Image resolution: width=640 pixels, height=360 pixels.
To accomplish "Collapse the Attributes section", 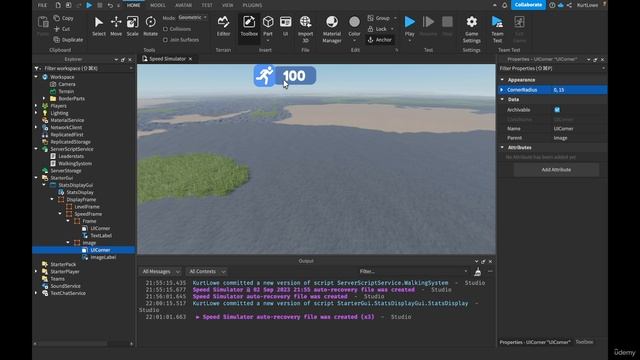I will [502, 147].
